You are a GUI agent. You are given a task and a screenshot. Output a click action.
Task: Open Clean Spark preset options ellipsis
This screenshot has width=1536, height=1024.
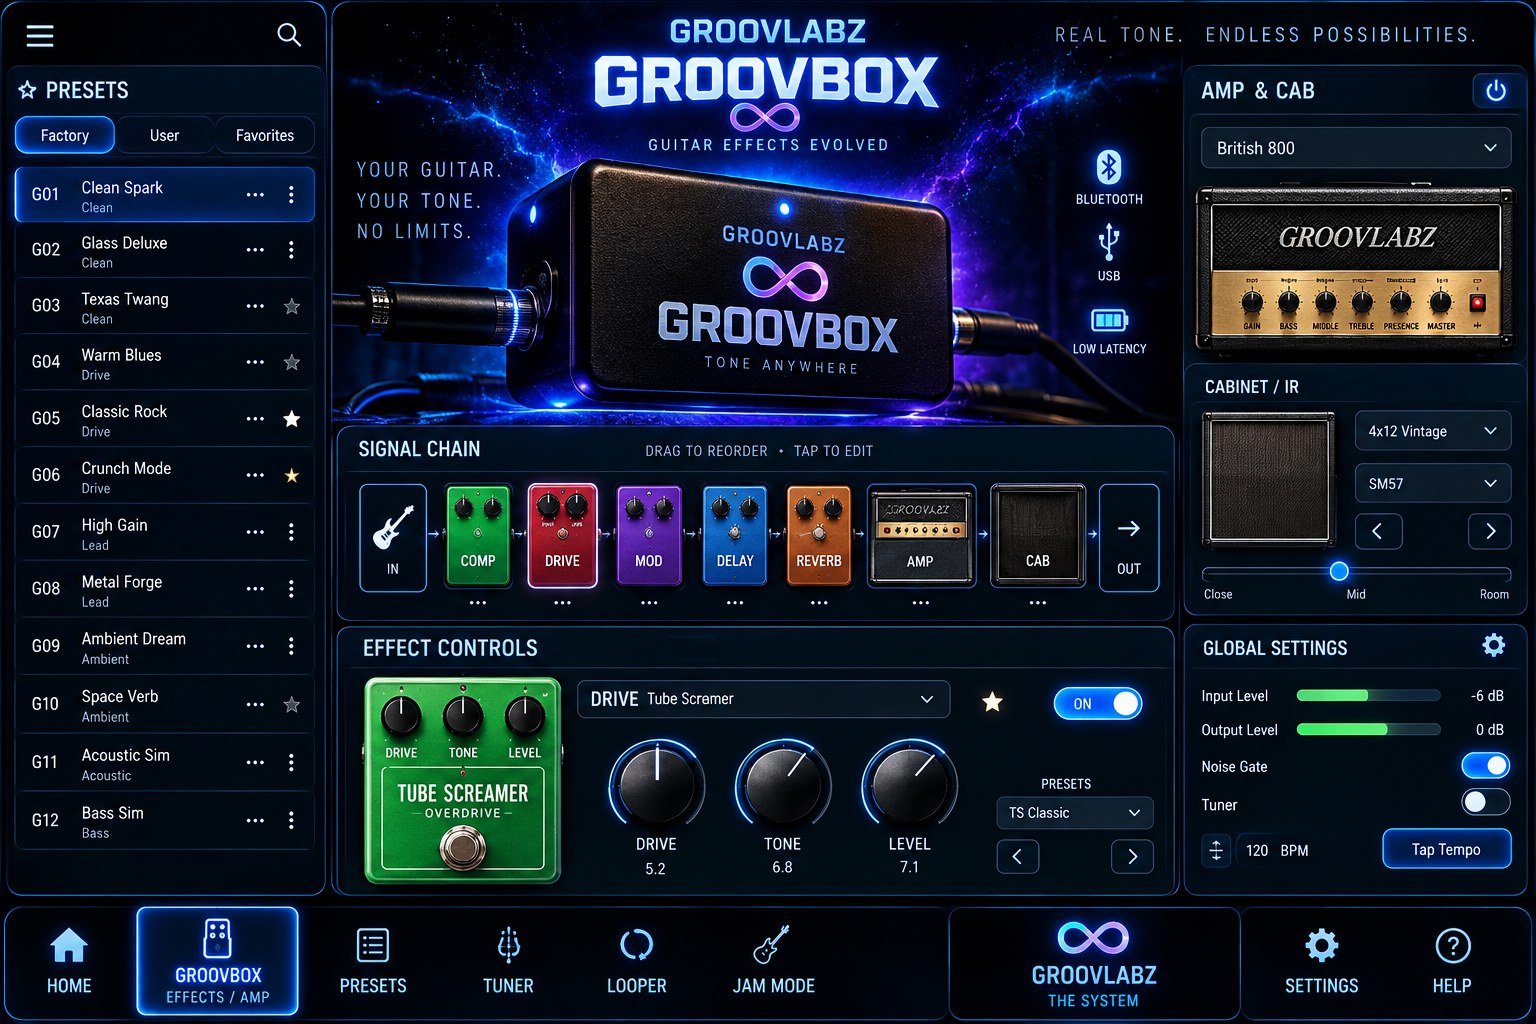pyautogui.click(x=256, y=195)
